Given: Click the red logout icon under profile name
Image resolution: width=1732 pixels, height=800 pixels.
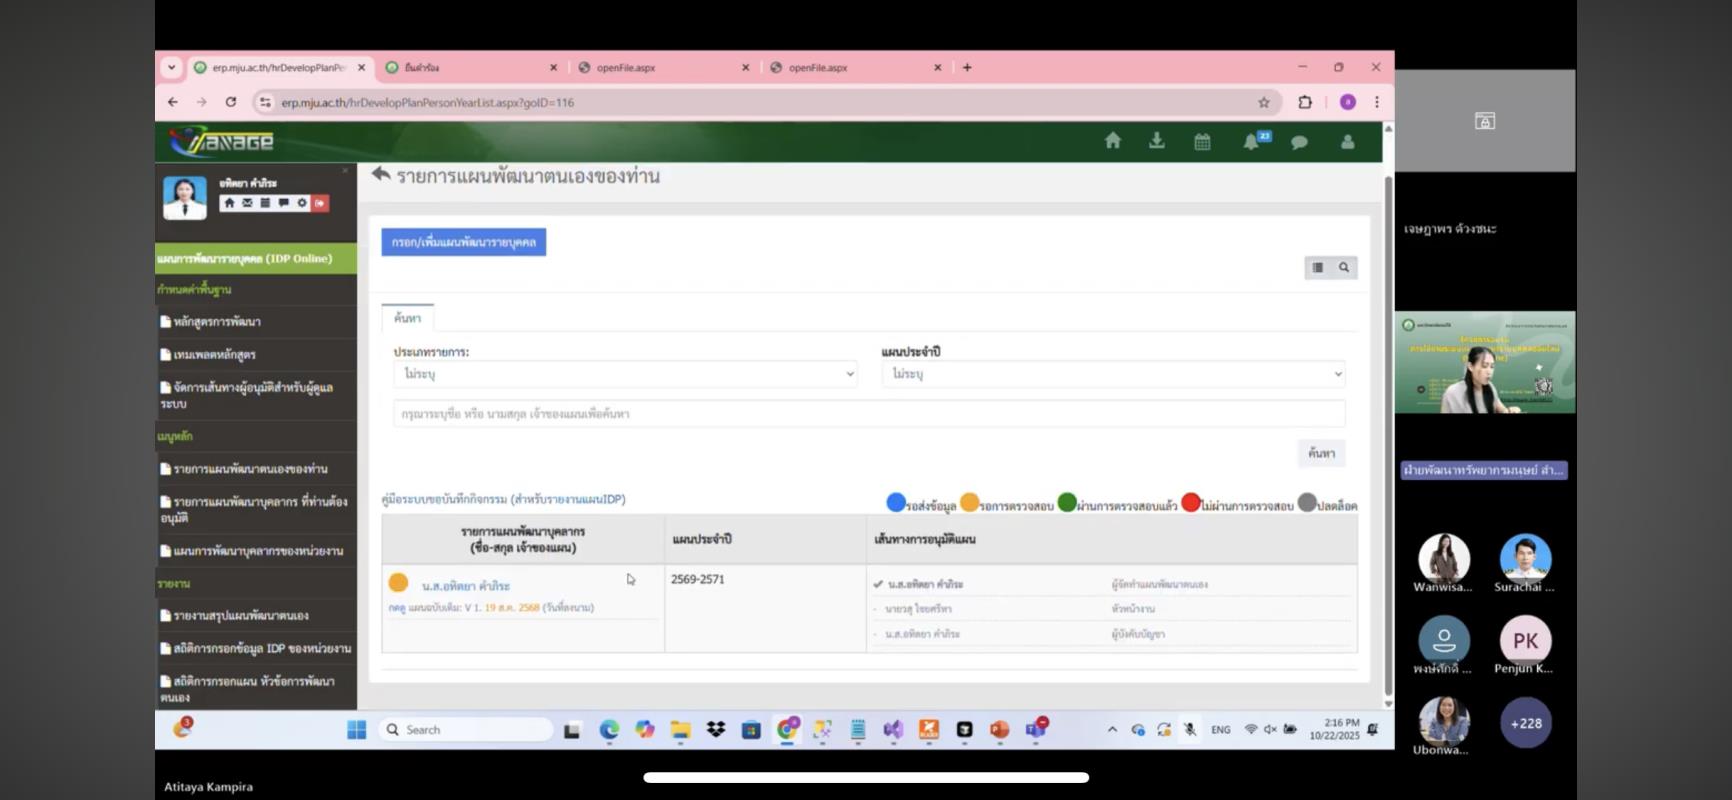Looking at the screenshot, I should click(320, 203).
